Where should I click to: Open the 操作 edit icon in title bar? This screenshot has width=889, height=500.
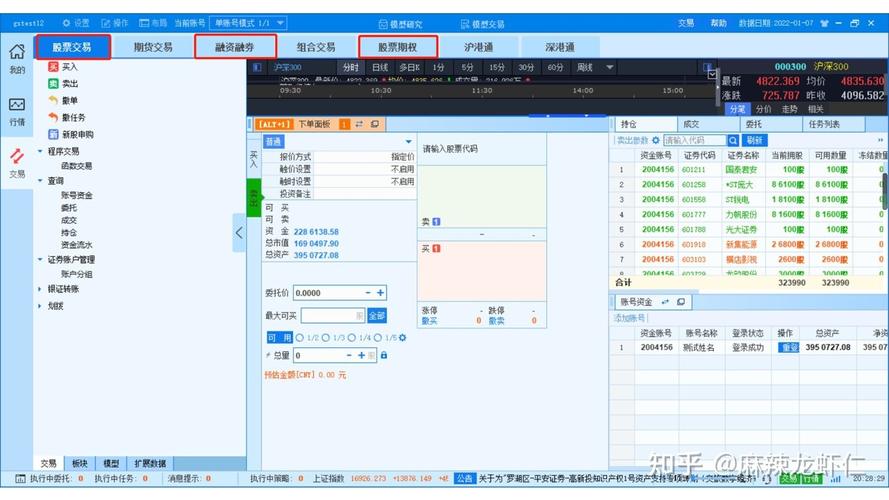[105, 23]
